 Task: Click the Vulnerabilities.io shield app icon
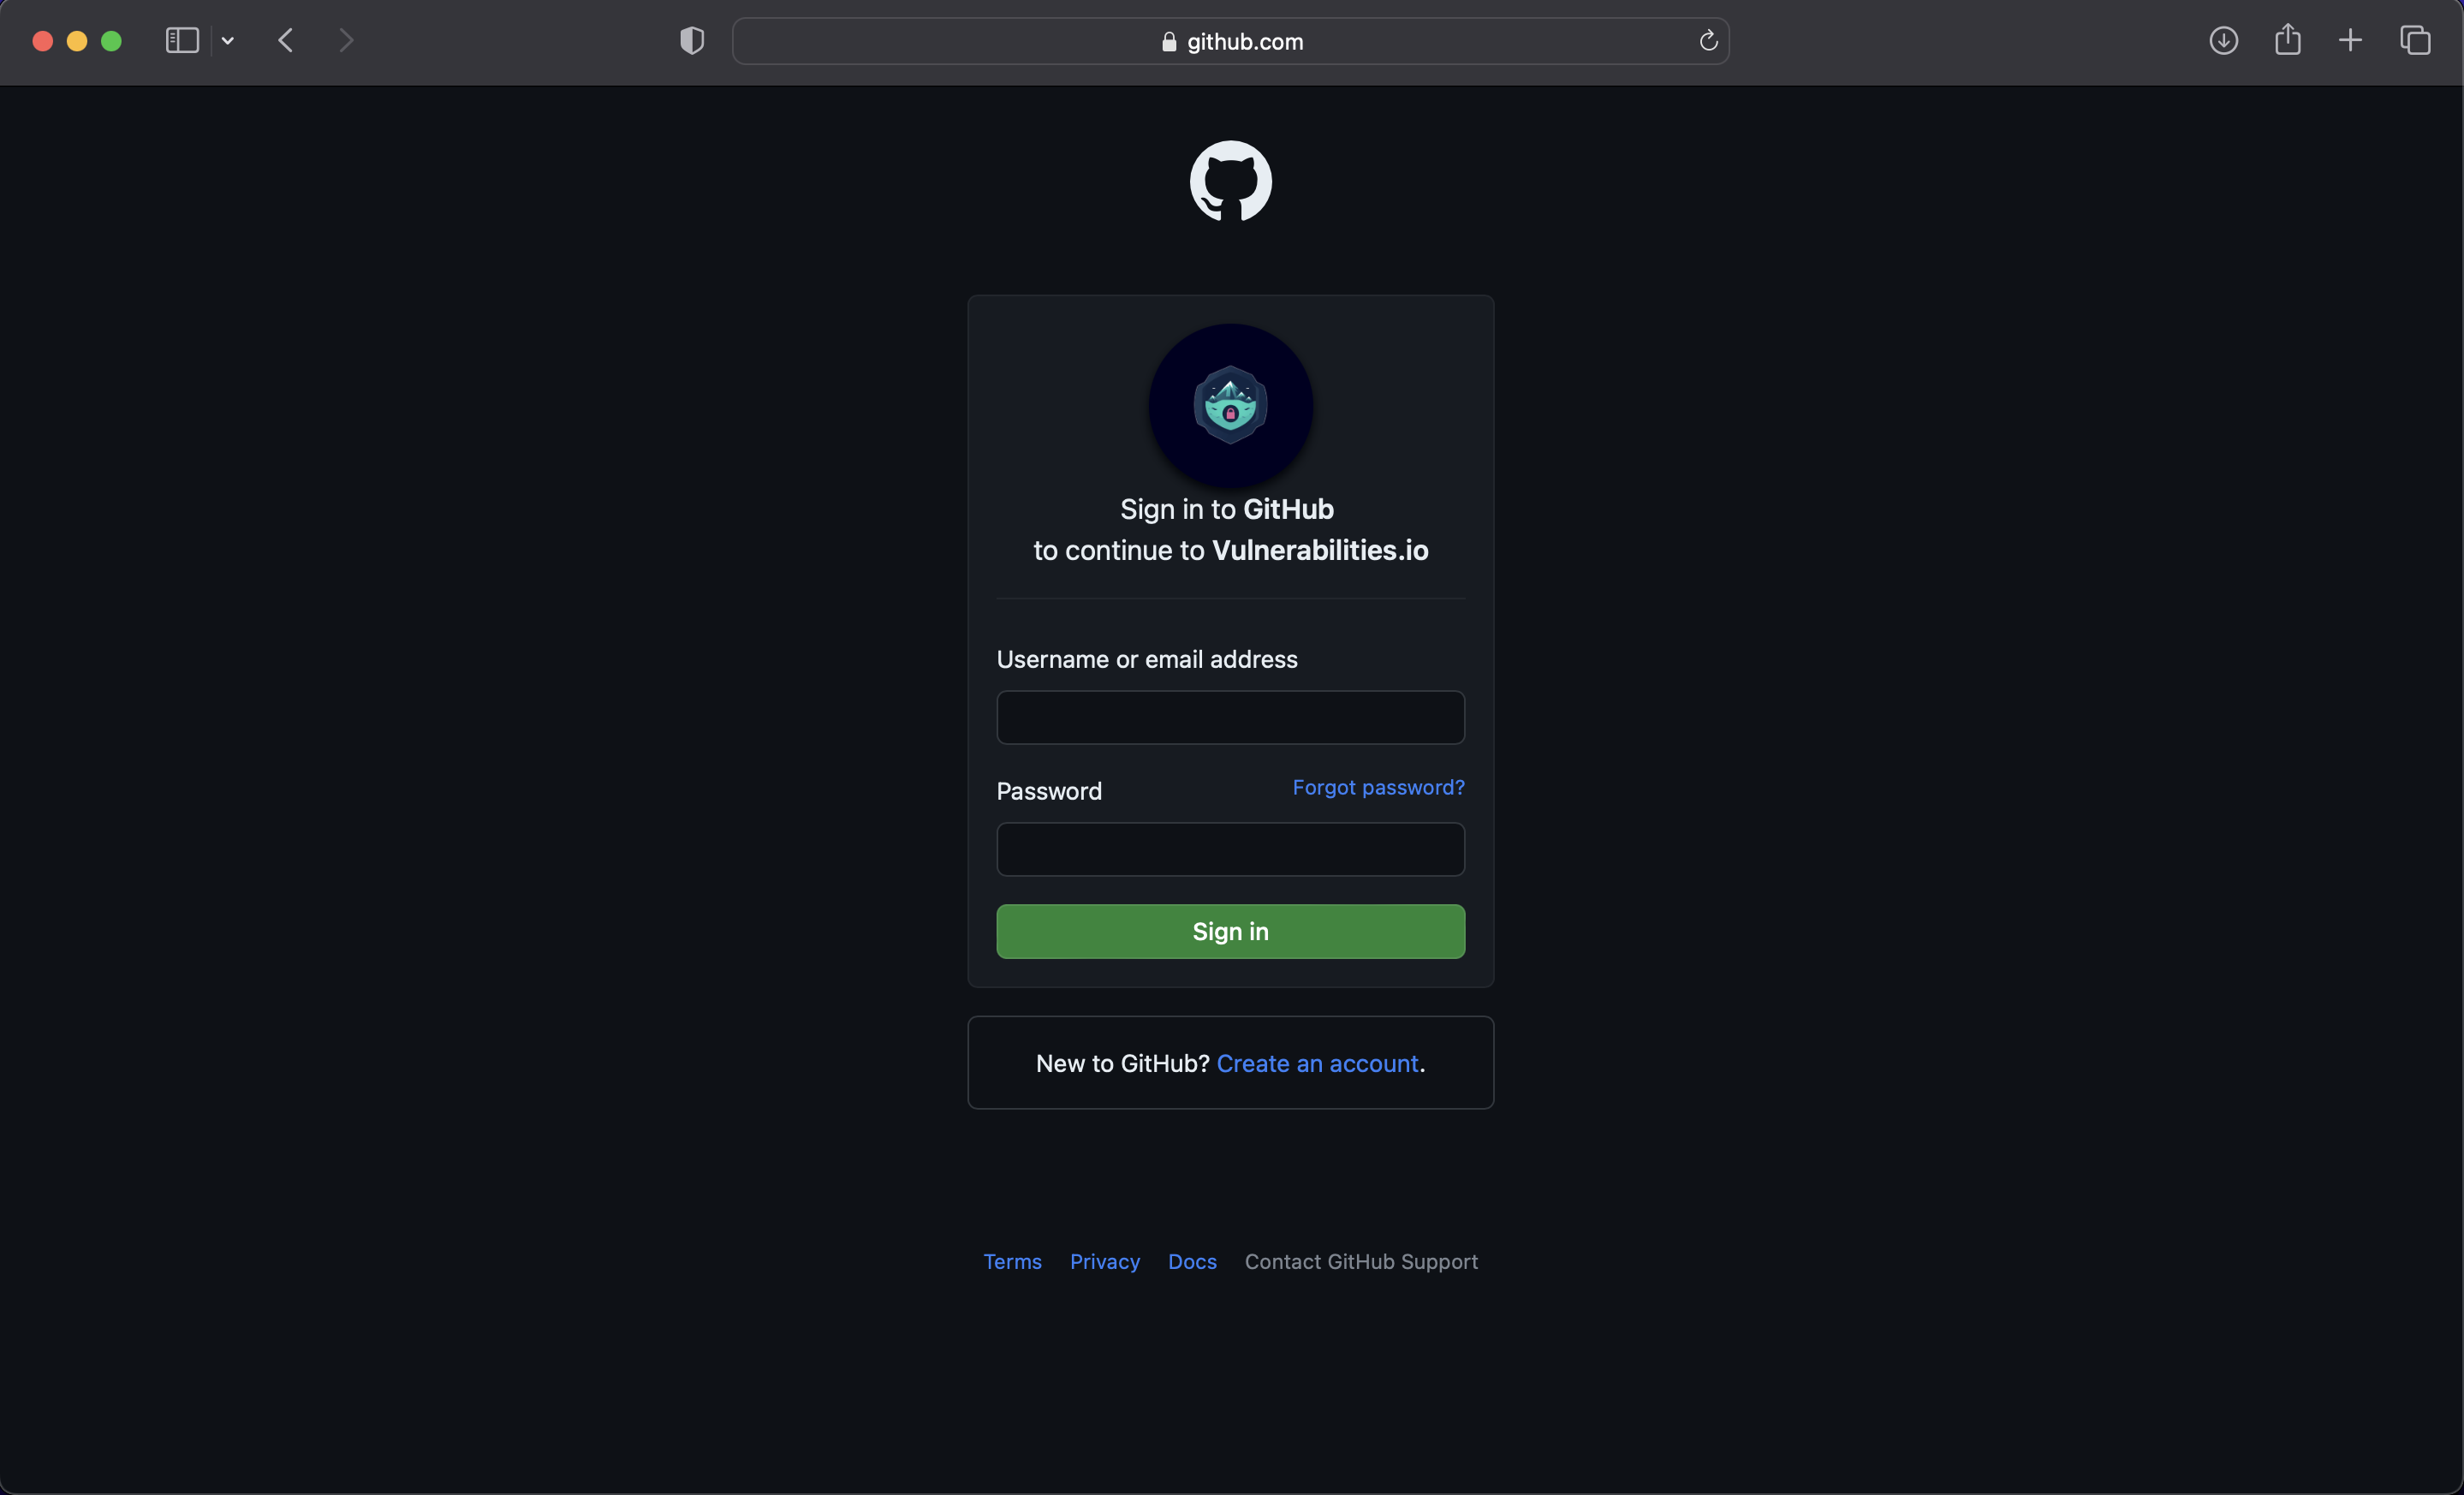click(x=1230, y=405)
